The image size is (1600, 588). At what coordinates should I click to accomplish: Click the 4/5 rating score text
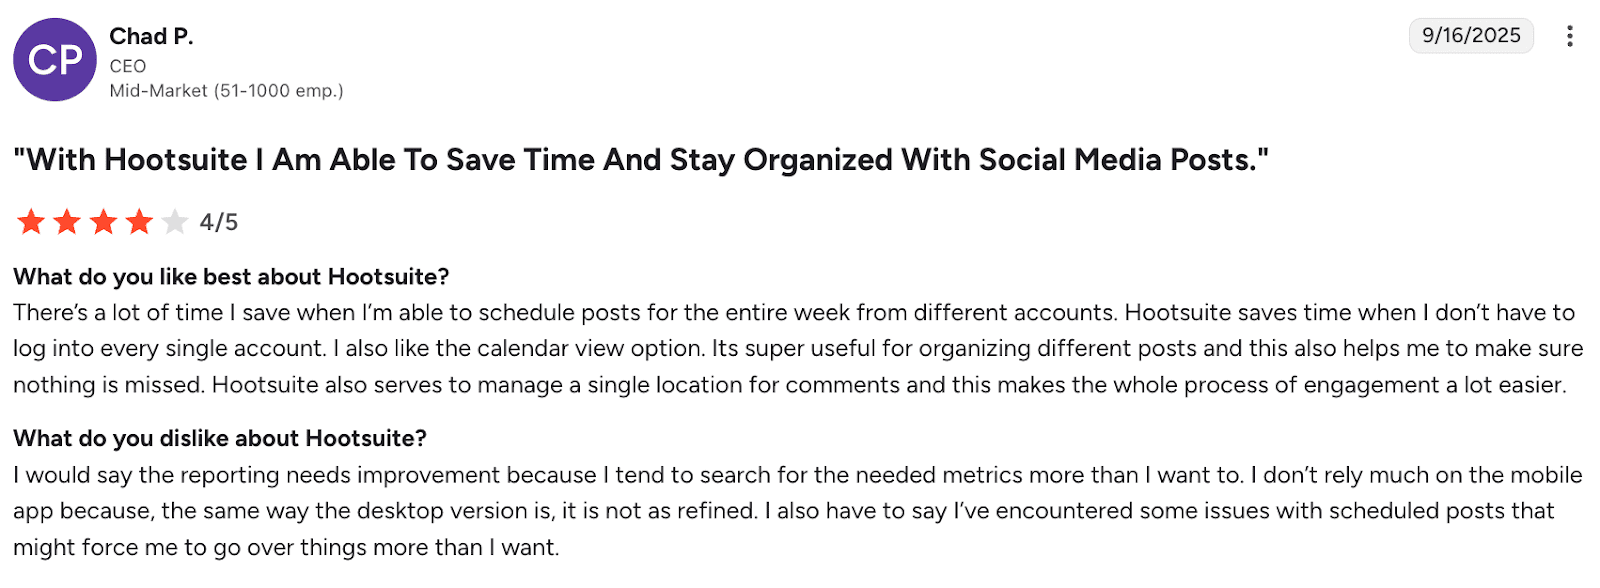(x=219, y=222)
